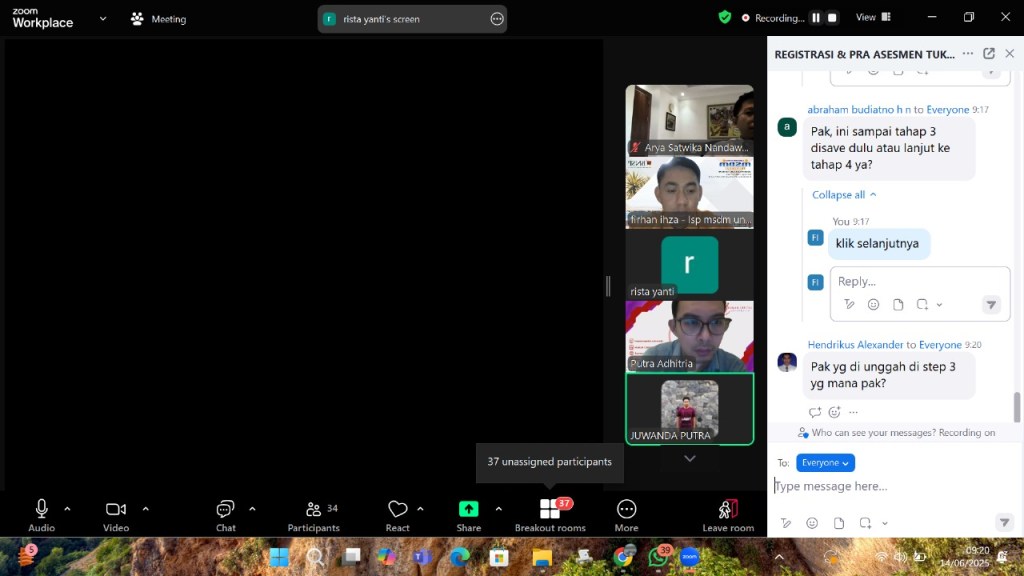The image size is (1024, 576).
Task: Toggle the microphone Audio button
Action: (42, 509)
